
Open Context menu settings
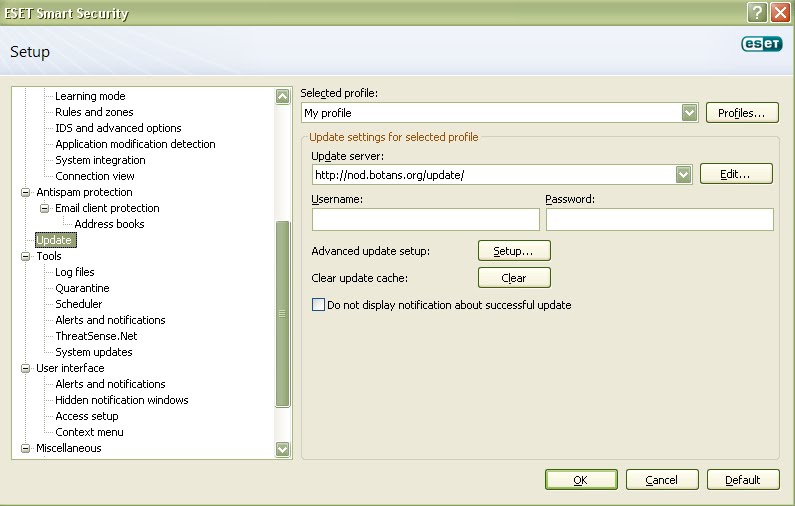pos(89,432)
